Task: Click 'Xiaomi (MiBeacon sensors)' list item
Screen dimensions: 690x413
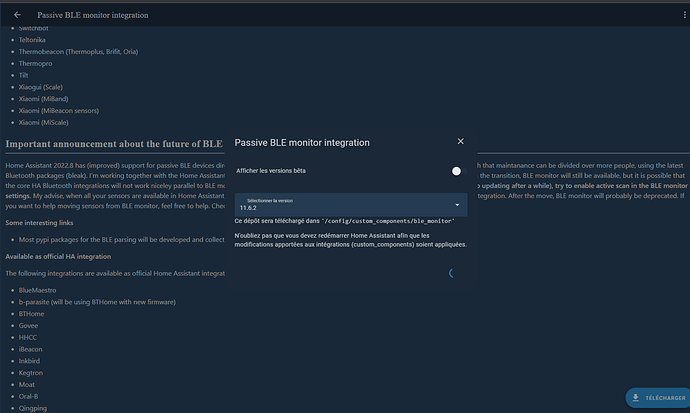Action: coord(59,111)
